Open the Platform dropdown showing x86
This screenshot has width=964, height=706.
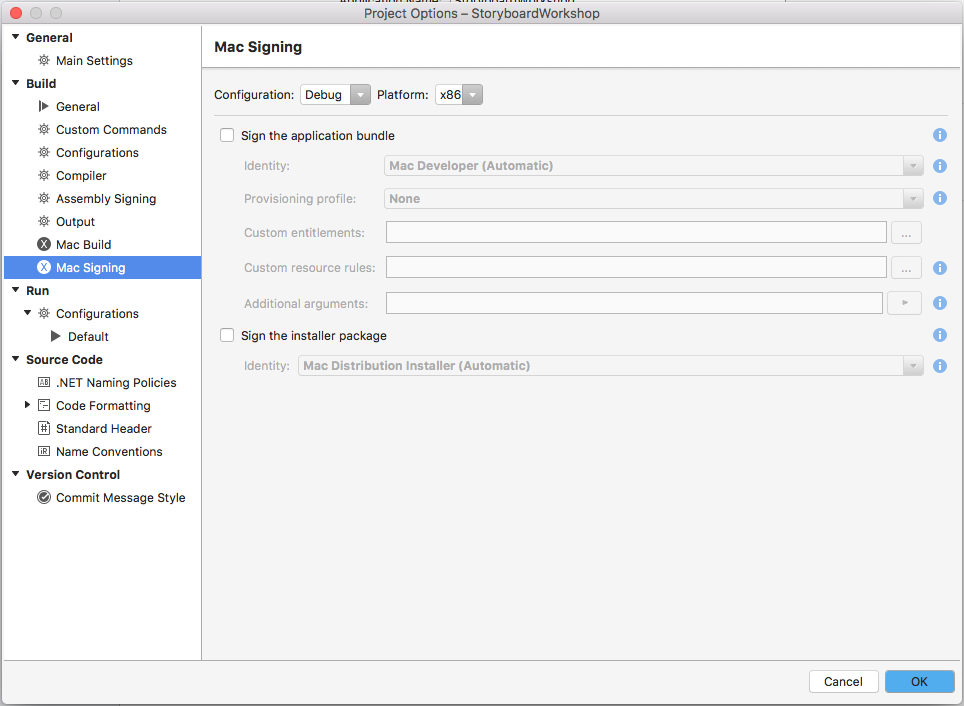tap(460, 95)
